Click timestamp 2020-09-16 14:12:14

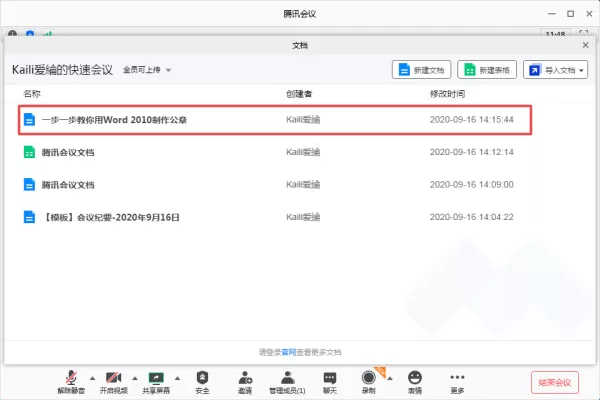(471, 152)
